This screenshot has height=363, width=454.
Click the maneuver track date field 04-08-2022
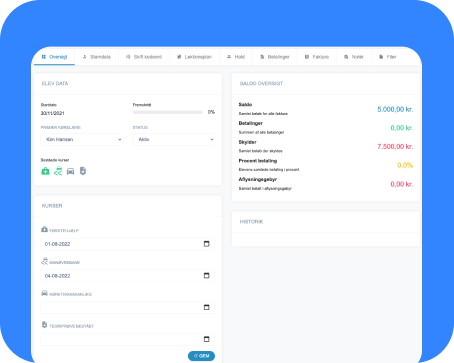127,276
